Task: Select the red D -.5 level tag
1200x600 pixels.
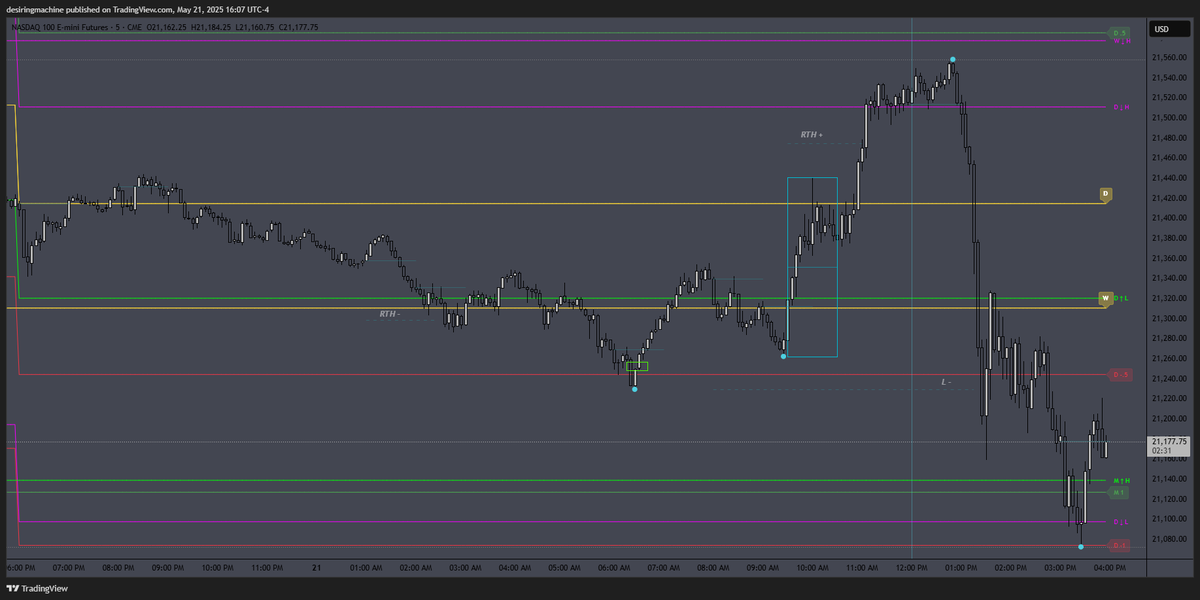Action: click(x=1120, y=375)
